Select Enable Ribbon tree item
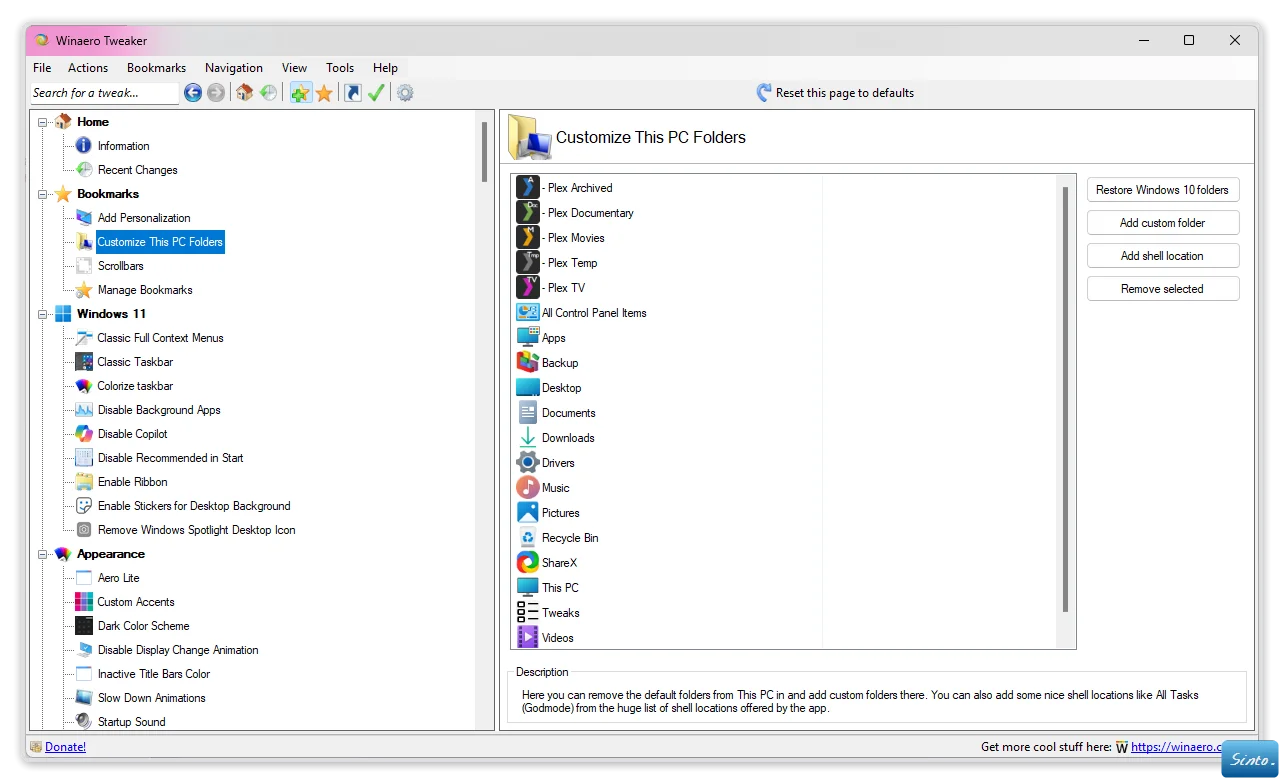Image resolution: width=1284 pixels, height=783 pixels. click(x=133, y=482)
